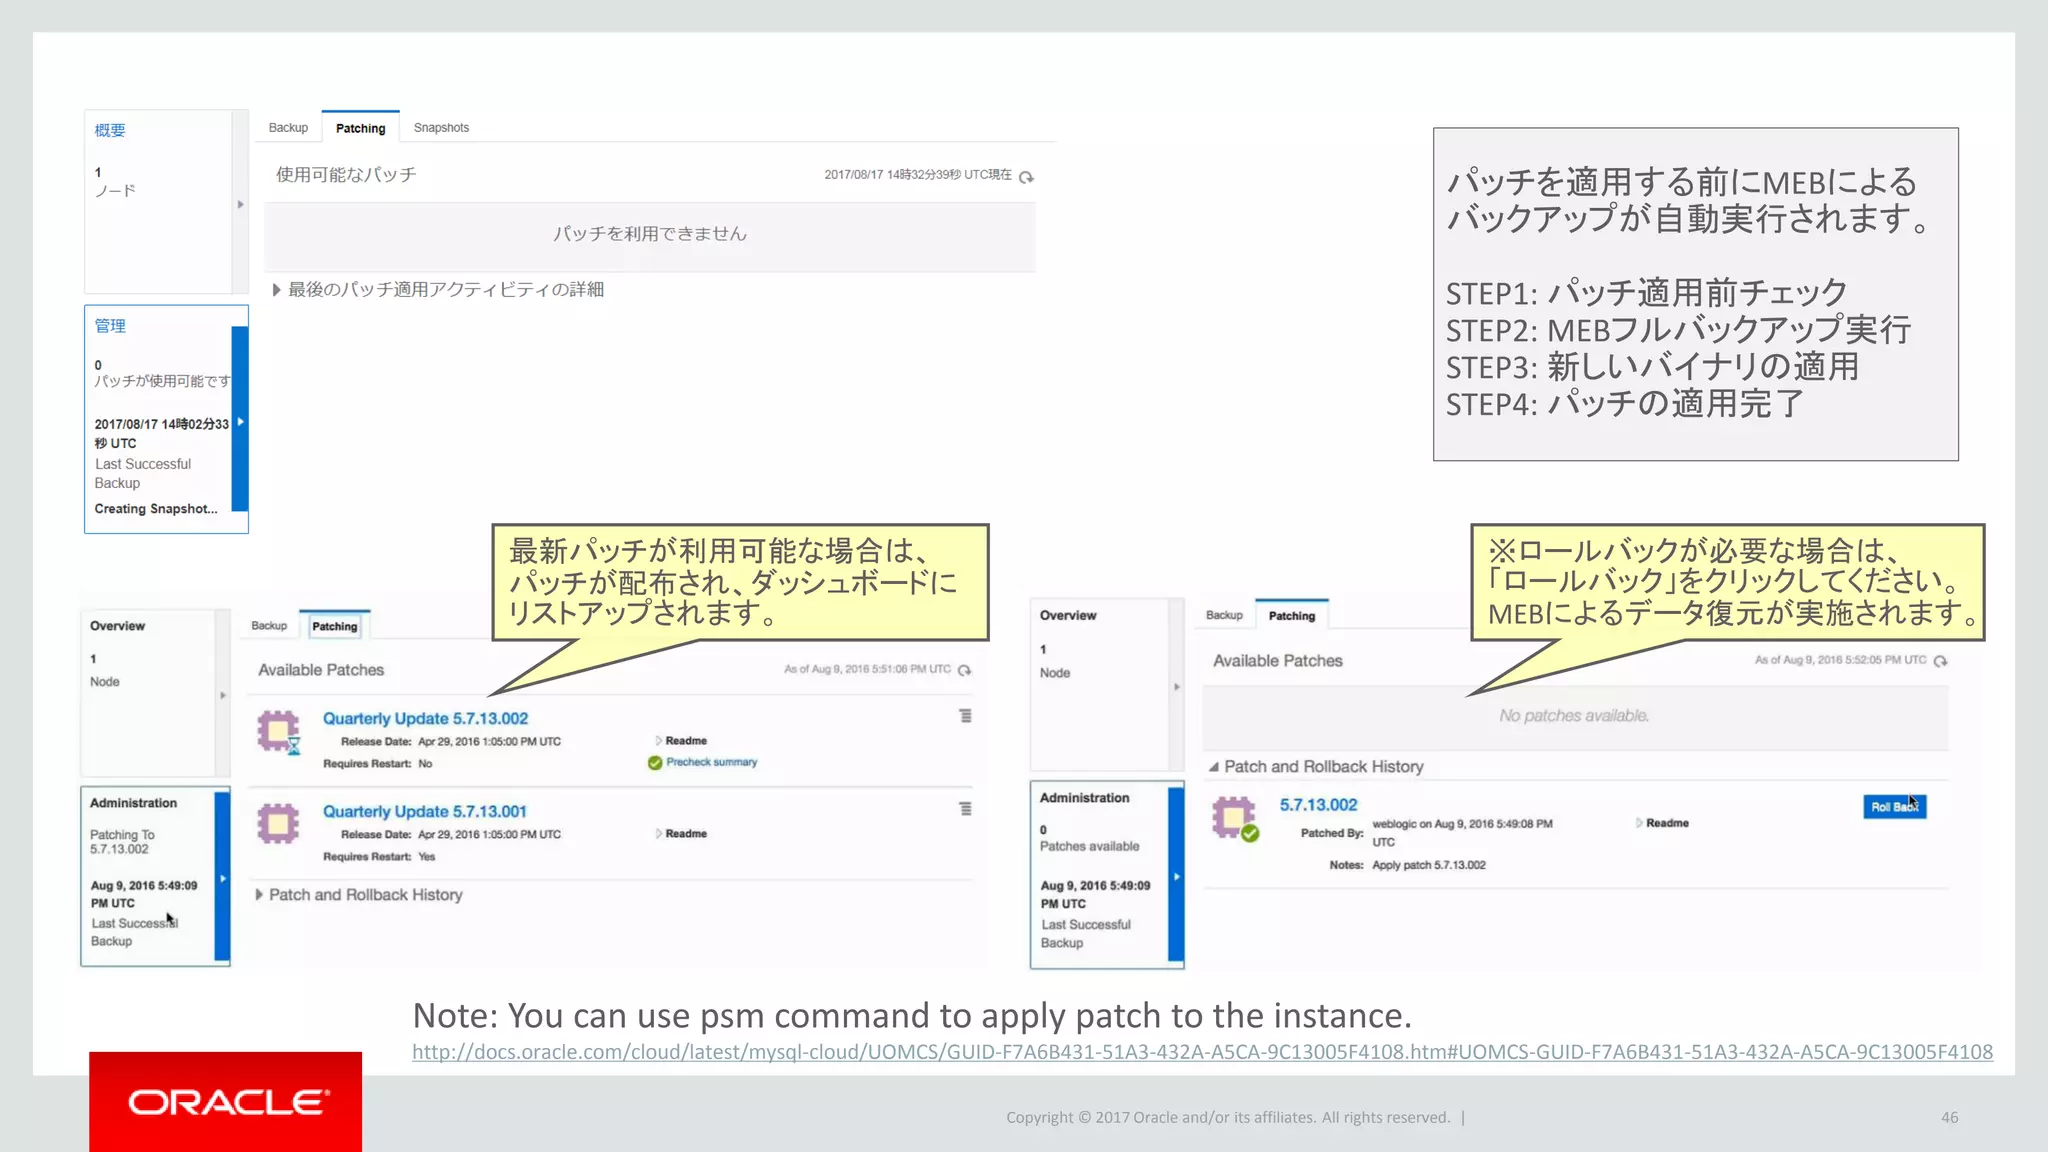The width and height of the screenshot is (2048, 1152).
Task: Open Quarterly Update 5.7.13.002 link
Action: (425, 719)
